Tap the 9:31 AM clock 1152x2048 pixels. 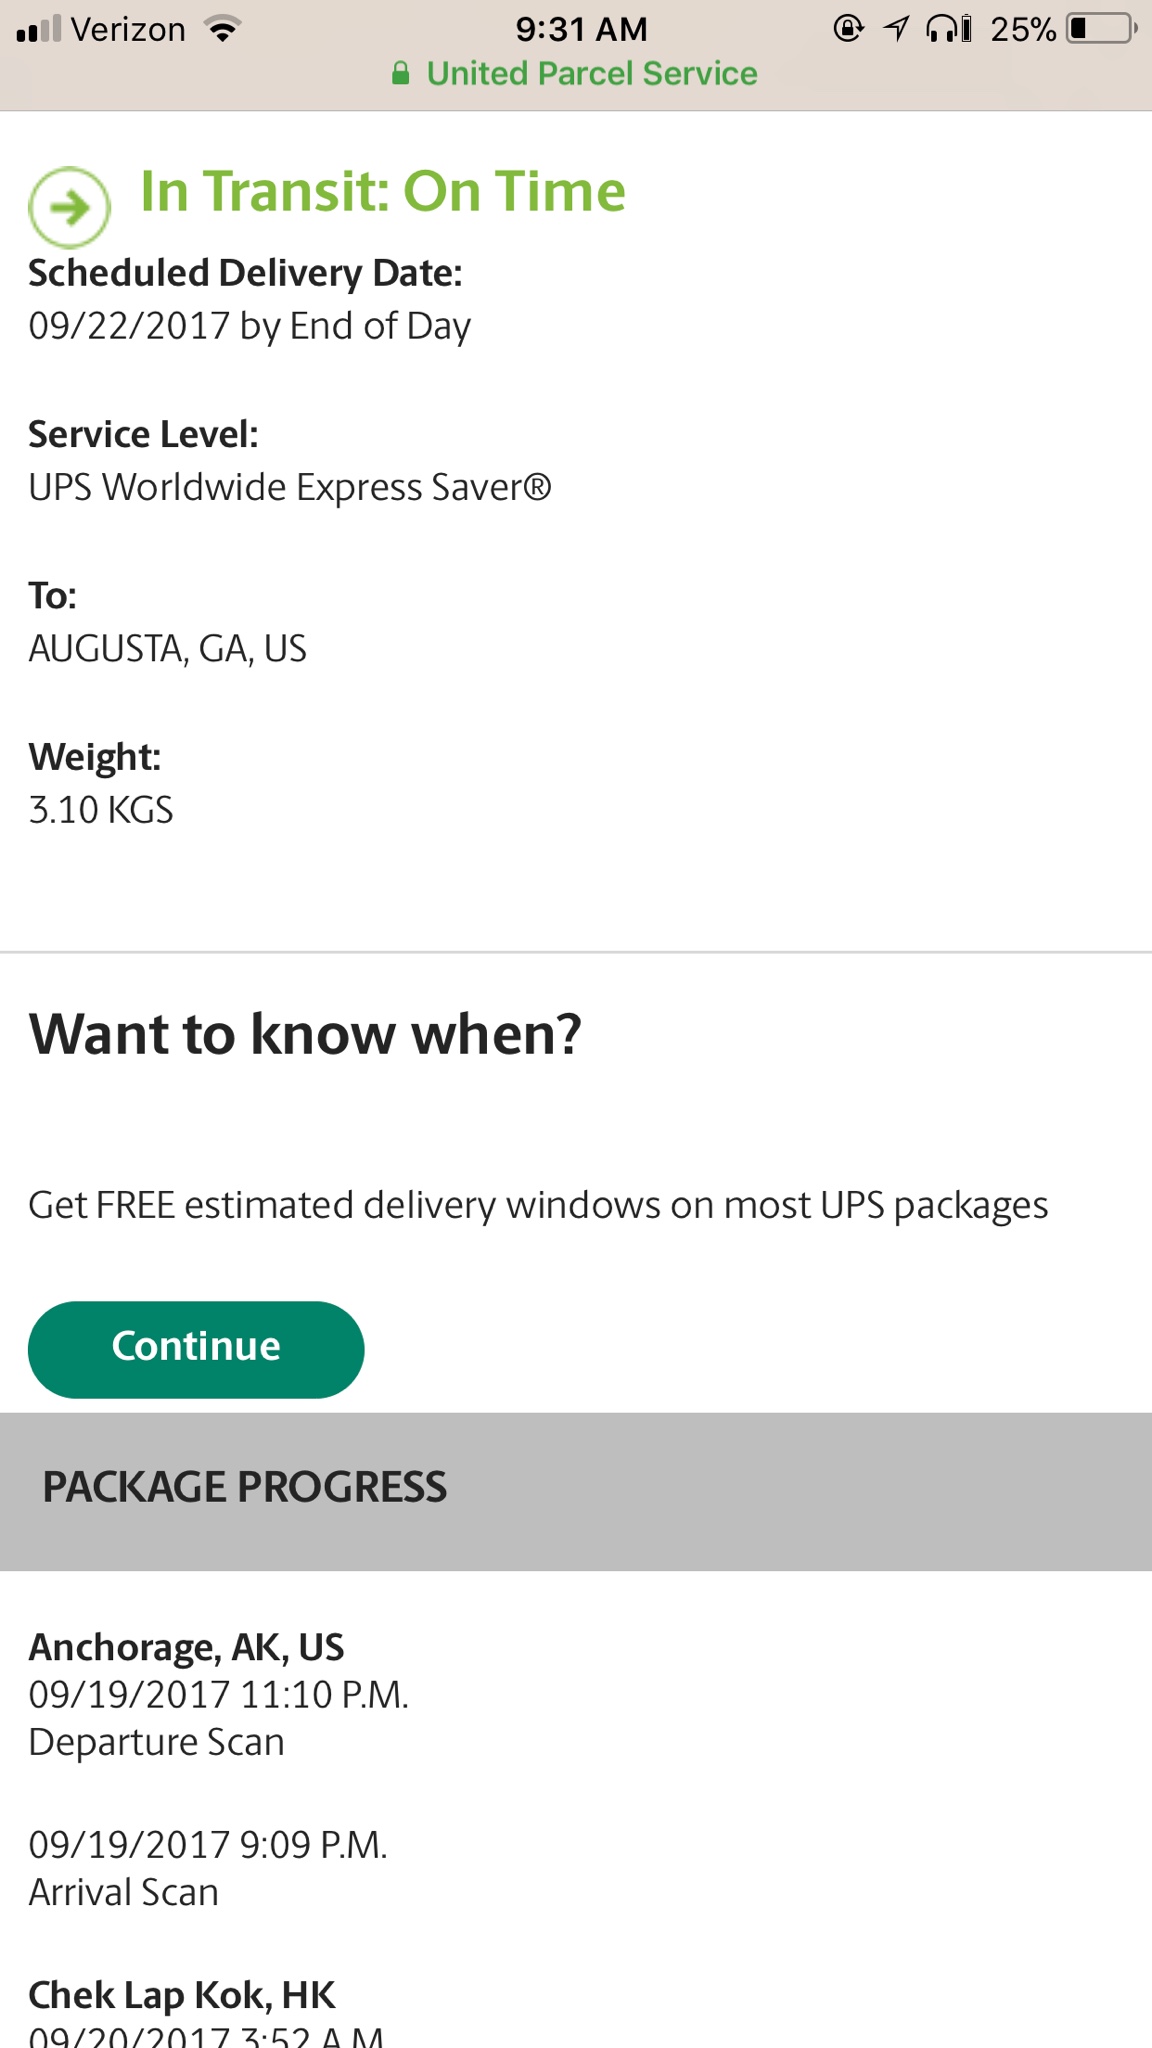(581, 29)
